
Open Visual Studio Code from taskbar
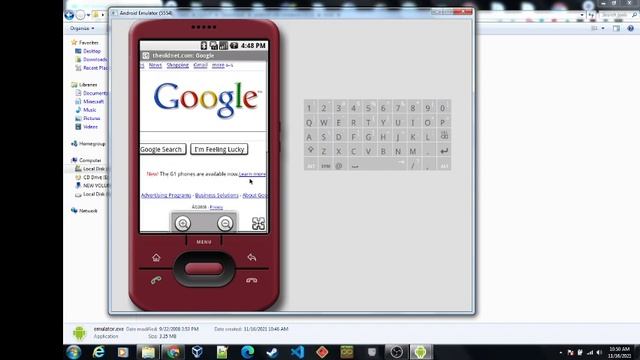point(298,352)
